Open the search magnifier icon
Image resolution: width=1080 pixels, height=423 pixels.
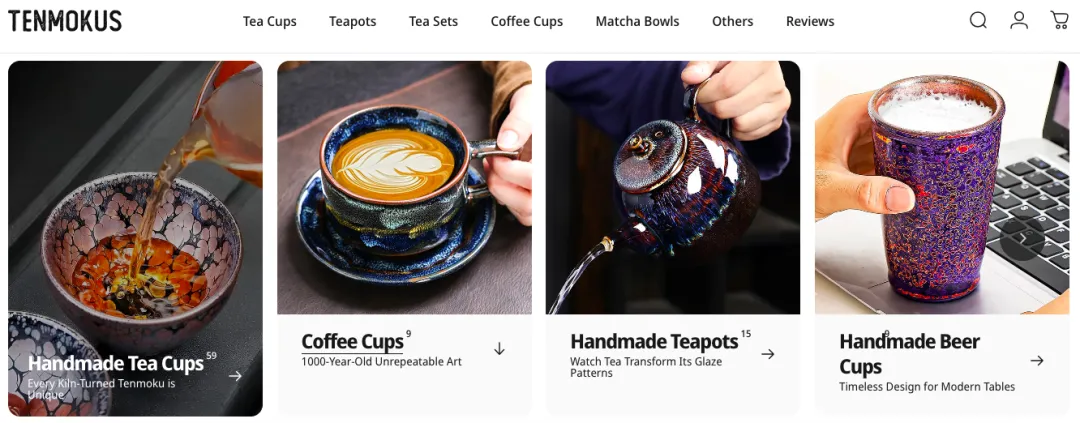pos(978,21)
